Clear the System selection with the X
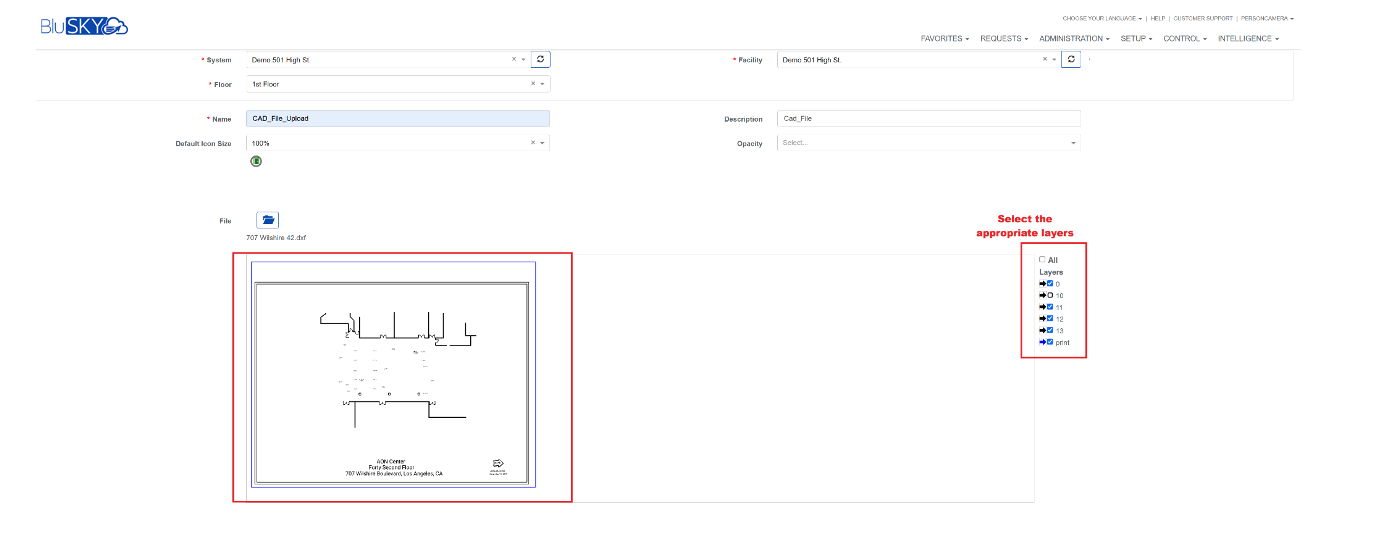Screen dimensions: 1382x540 514,60
